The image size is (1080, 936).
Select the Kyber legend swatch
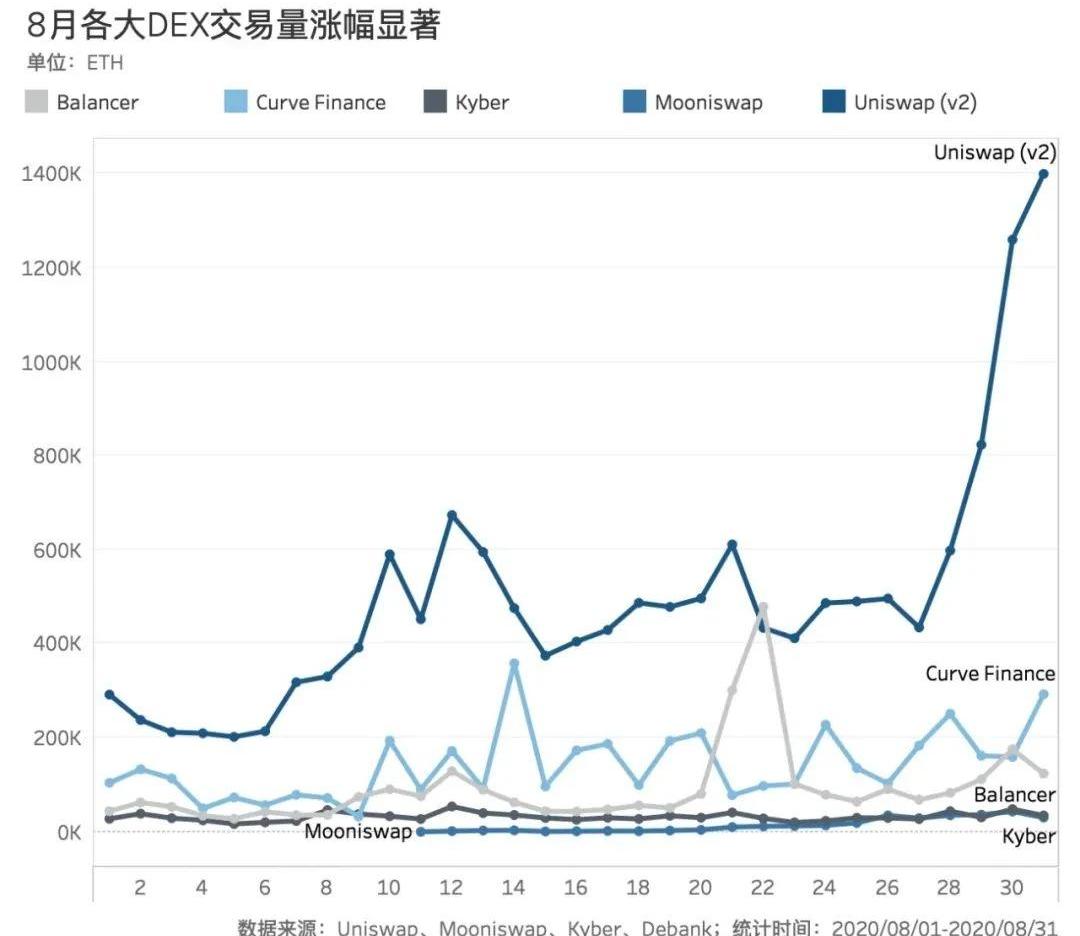pyautogui.click(x=435, y=102)
